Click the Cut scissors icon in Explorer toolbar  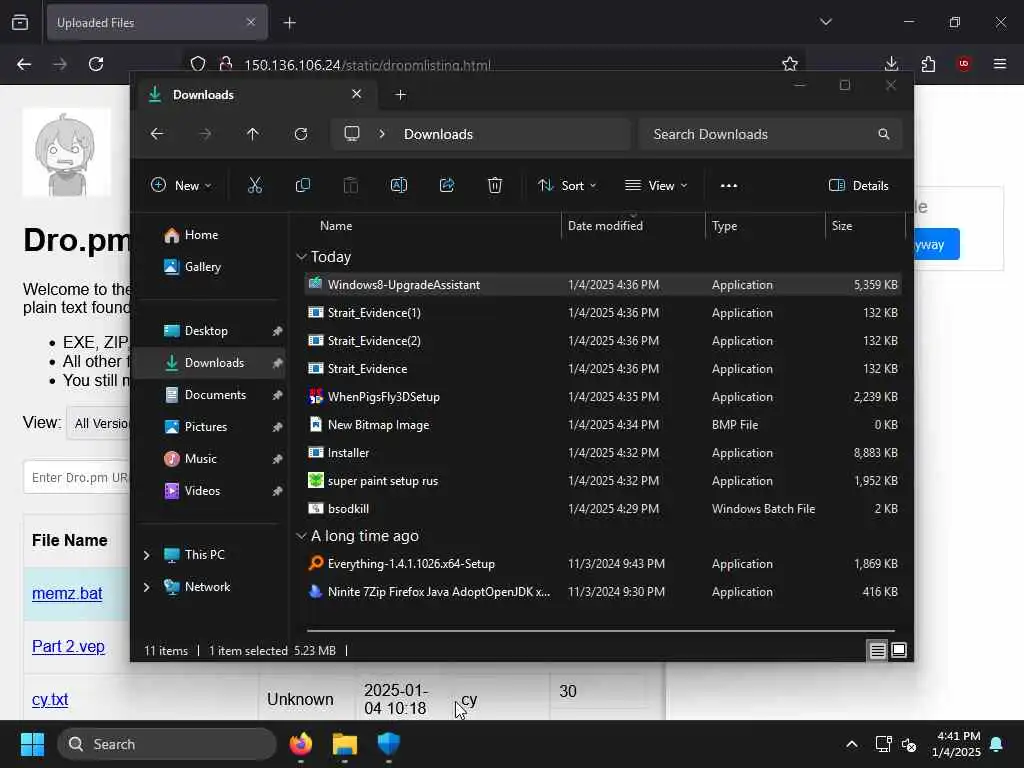click(255, 185)
